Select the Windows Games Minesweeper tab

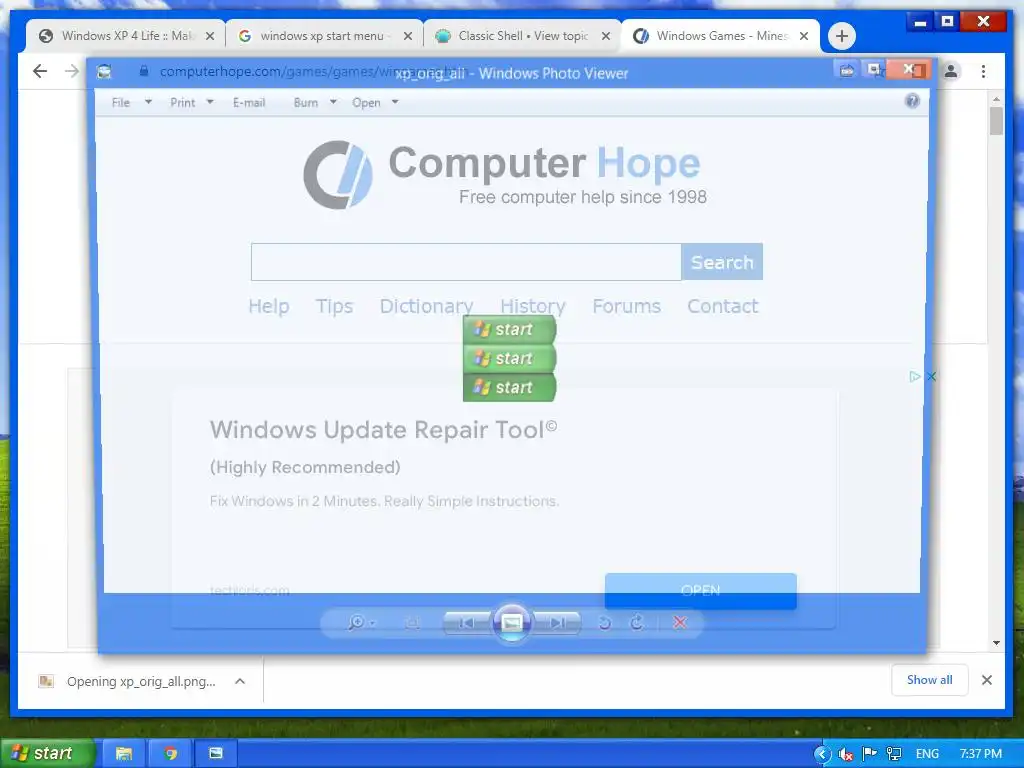721,36
